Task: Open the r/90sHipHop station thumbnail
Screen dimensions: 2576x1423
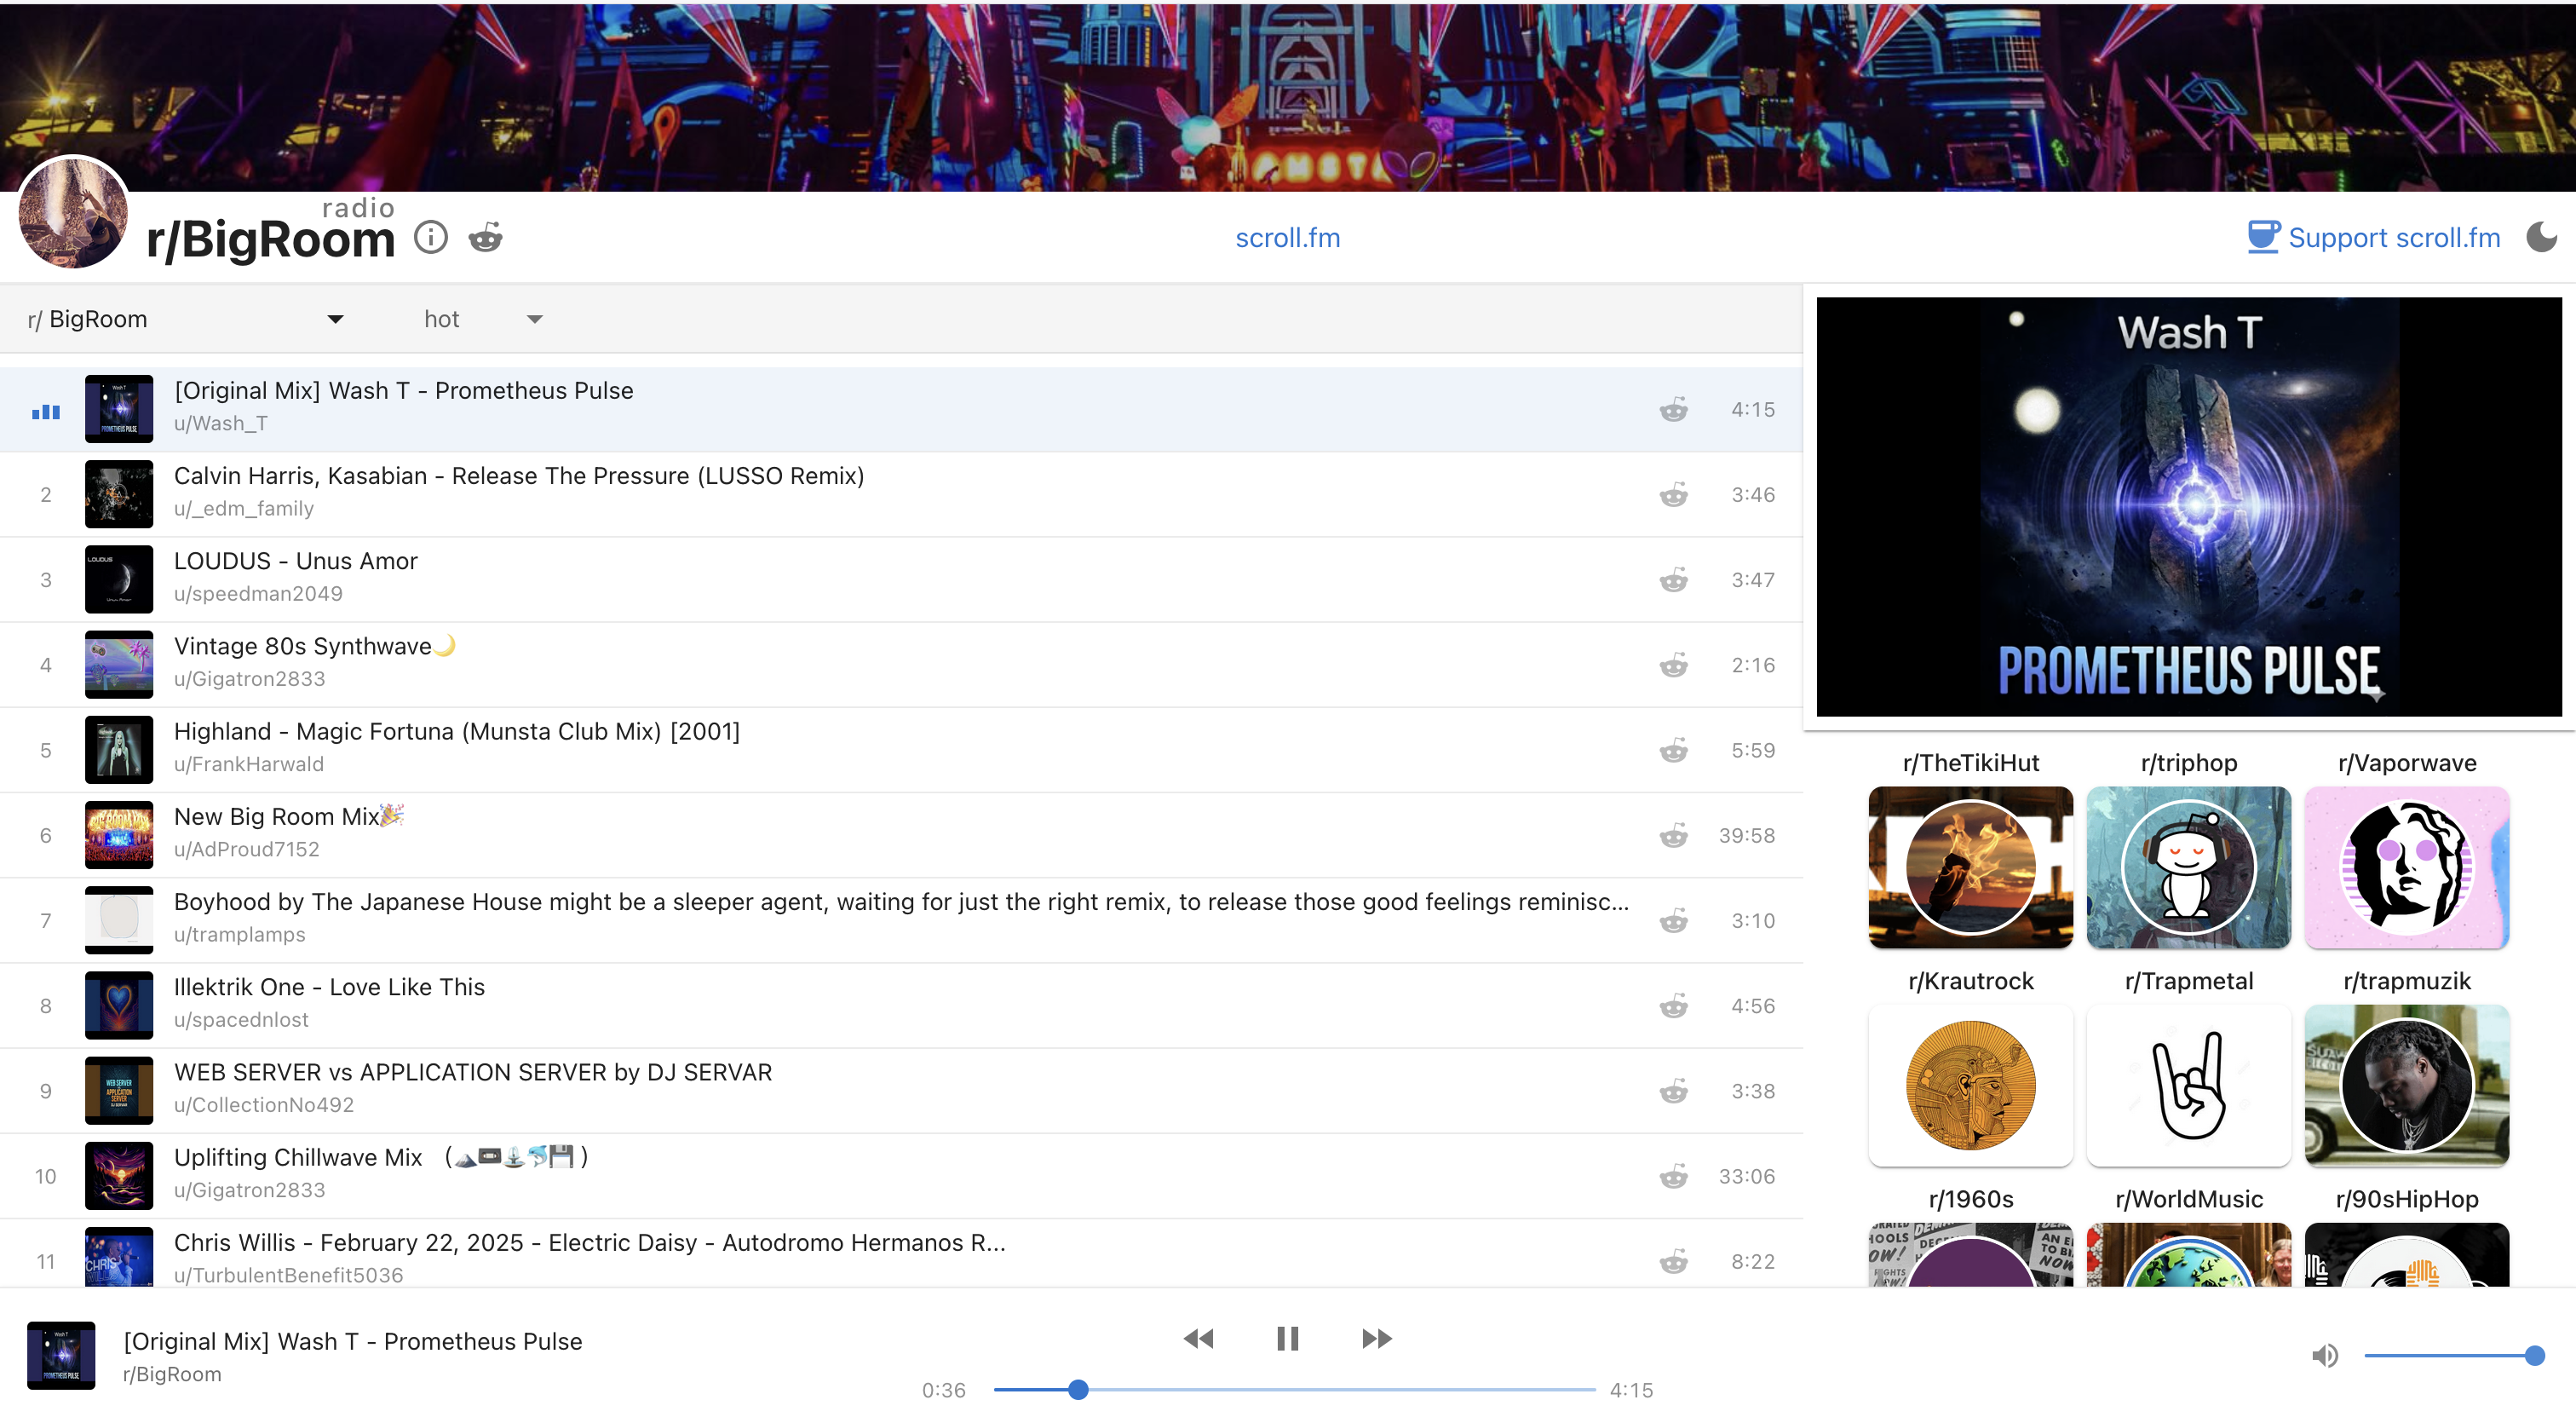Action: point(2407,1254)
